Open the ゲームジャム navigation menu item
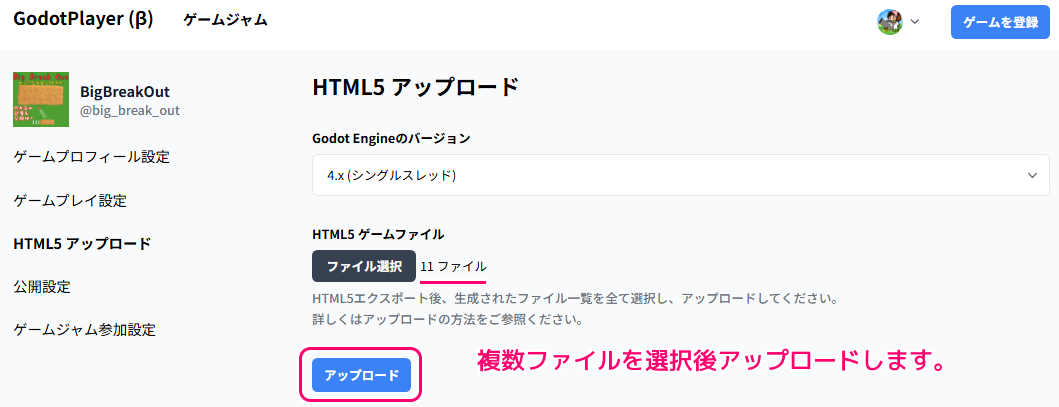 [225, 20]
